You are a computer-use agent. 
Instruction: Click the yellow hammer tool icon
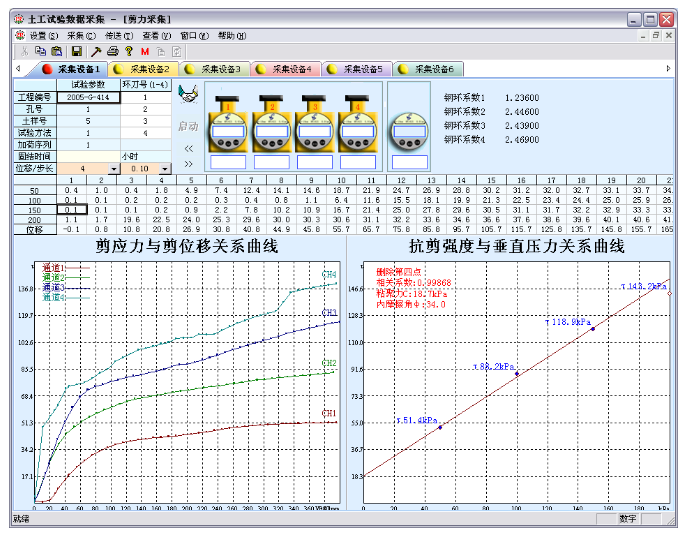click(x=95, y=50)
